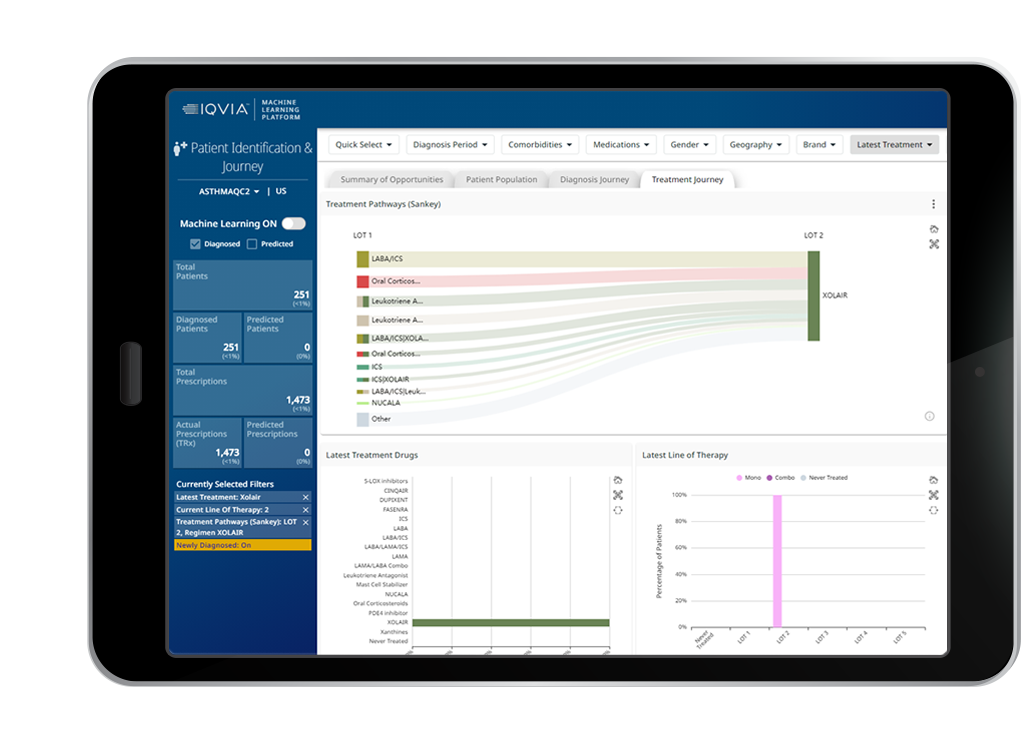Expand the Comorbidities filter dropdown
Screen dimensions: 1024x740
[539, 145]
